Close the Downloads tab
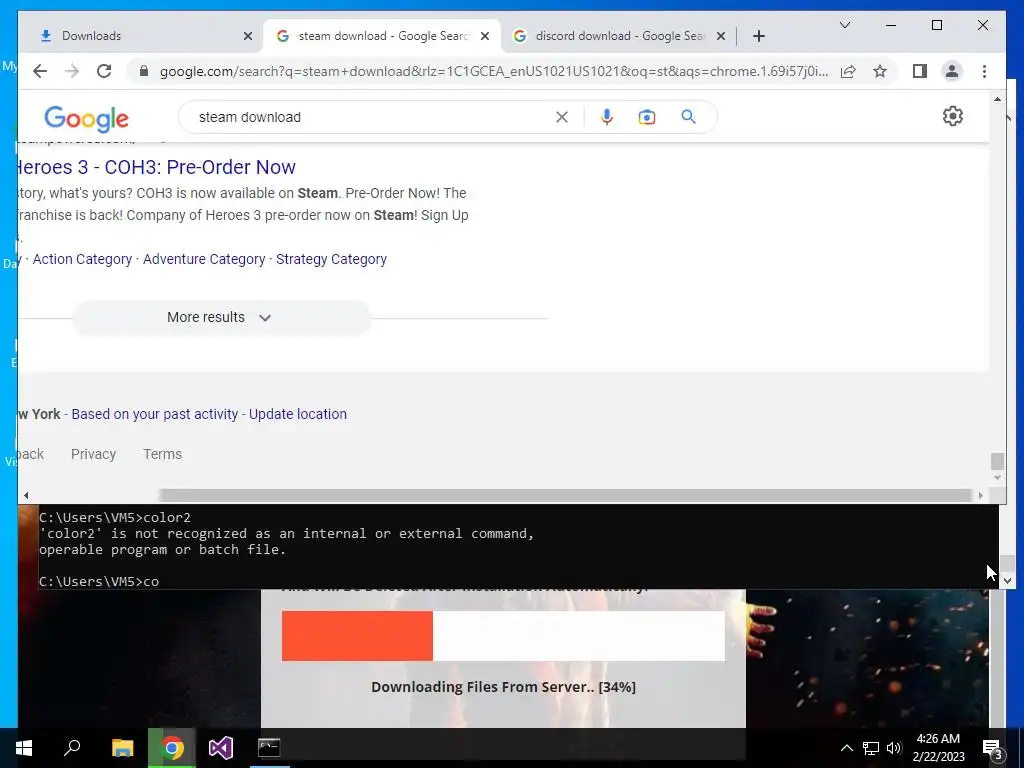1024x768 pixels. [x=248, y=36]
